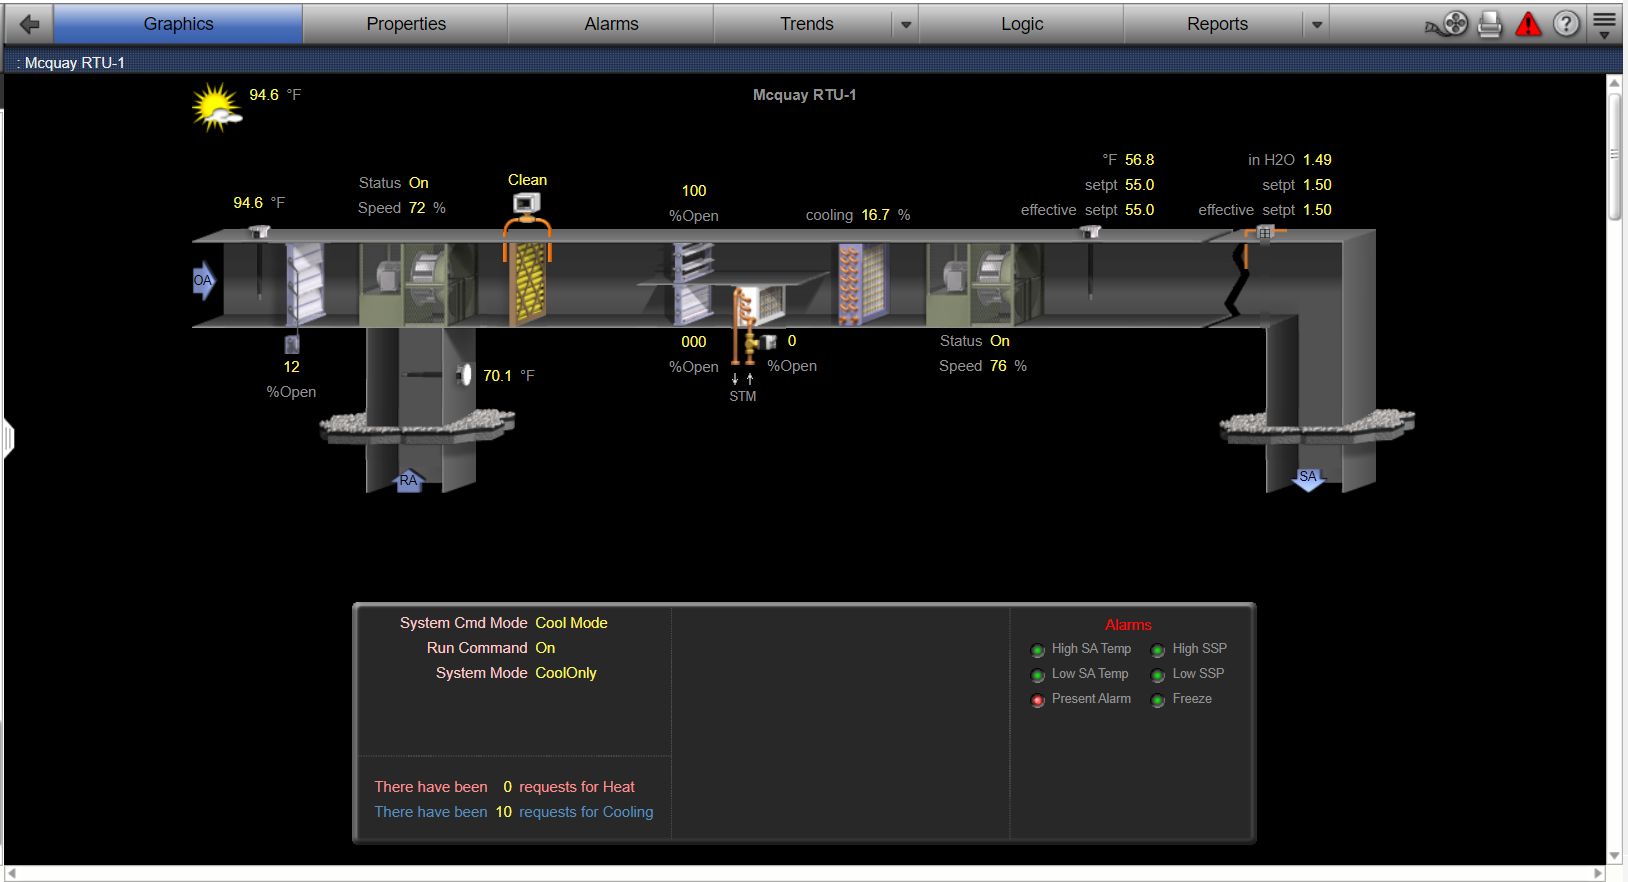Switch to the Logic tab
The image size is (1628, 882).
[x=1021, y=24]
